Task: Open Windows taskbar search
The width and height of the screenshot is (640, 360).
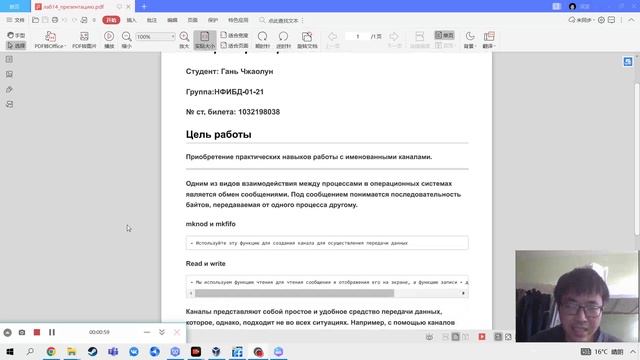Action: coord(30,351)
